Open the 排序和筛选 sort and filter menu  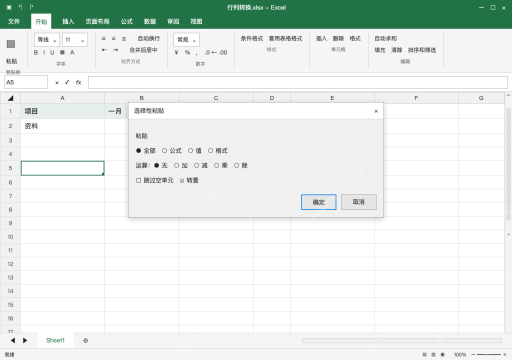(422, 50)
